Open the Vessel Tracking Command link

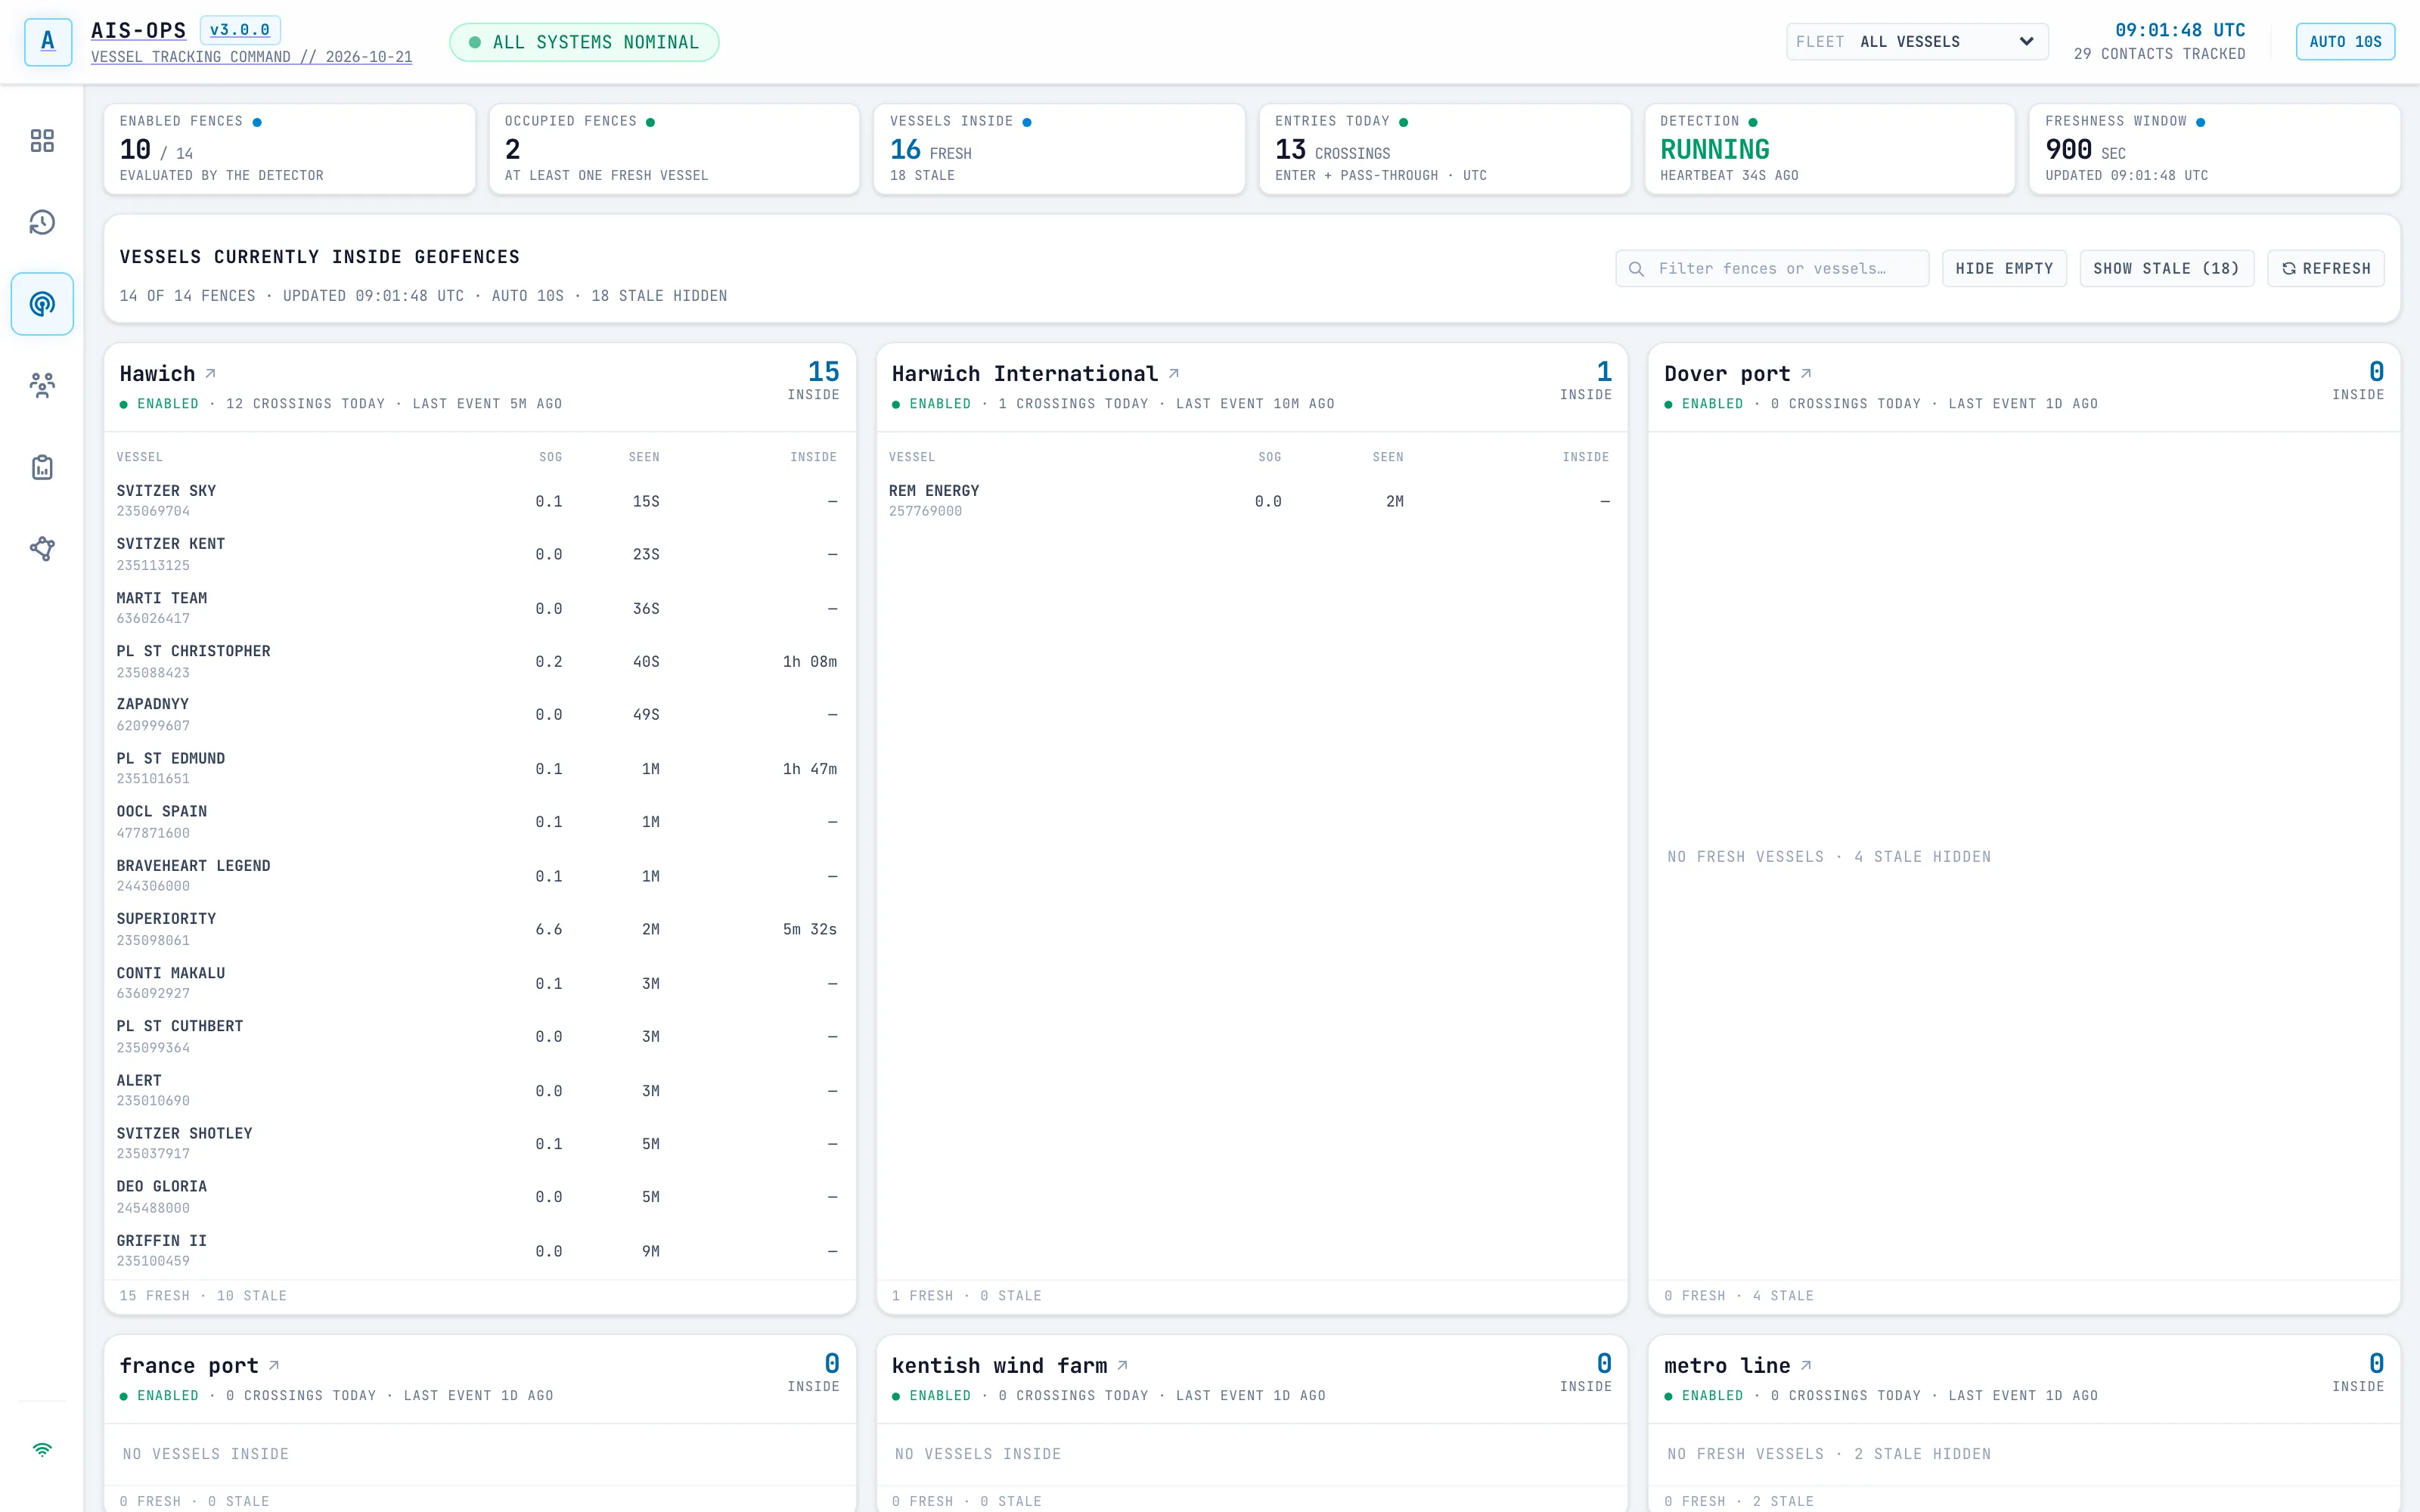pyautogui.click(x=251, y=57)
